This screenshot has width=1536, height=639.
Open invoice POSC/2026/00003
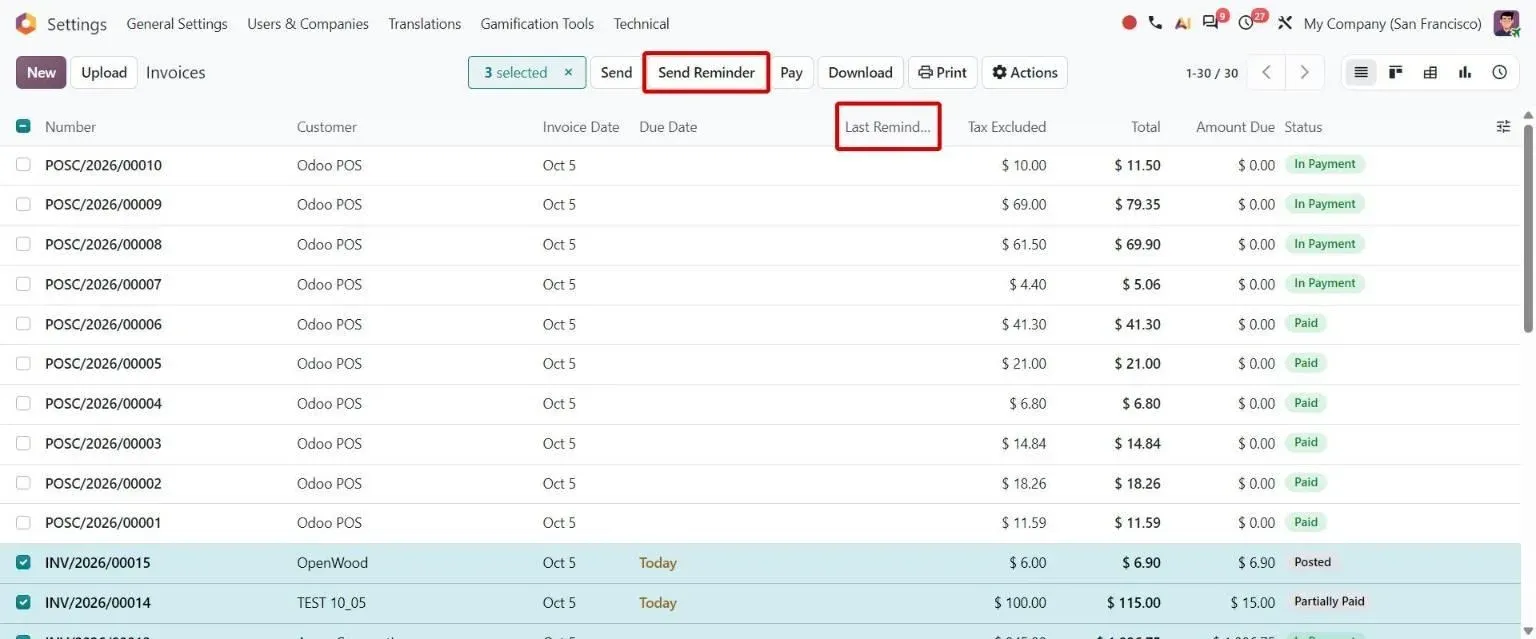[103, 443]
